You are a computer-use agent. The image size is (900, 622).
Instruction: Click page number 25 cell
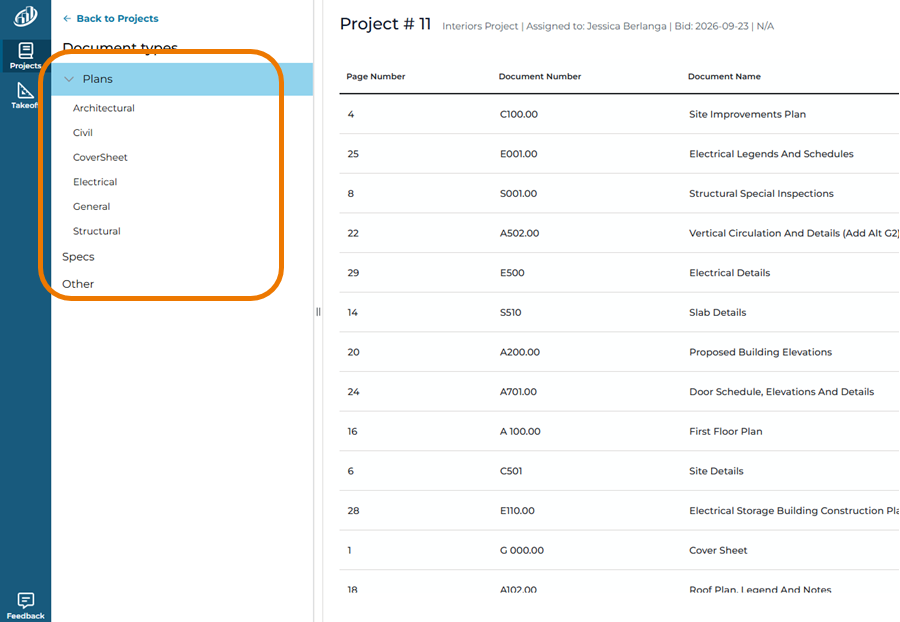[353, 154]
